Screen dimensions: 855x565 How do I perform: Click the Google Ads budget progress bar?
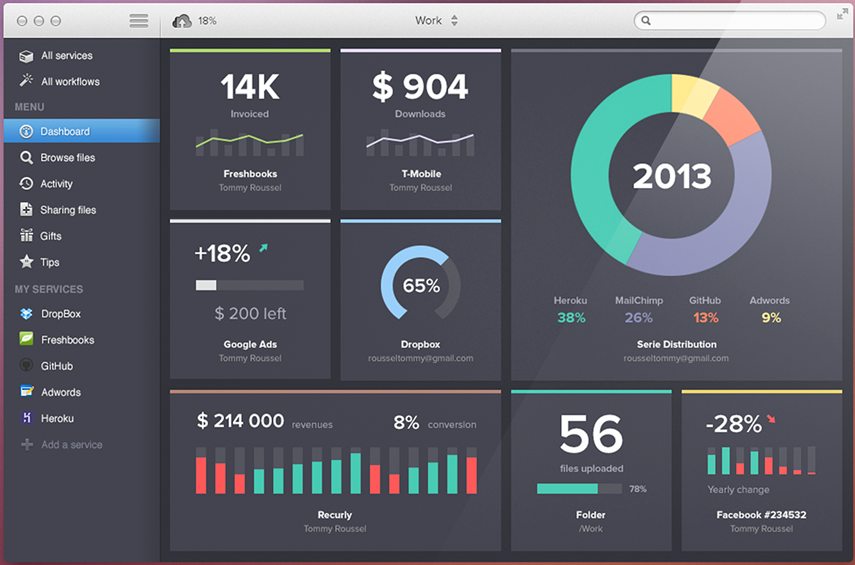250,285
